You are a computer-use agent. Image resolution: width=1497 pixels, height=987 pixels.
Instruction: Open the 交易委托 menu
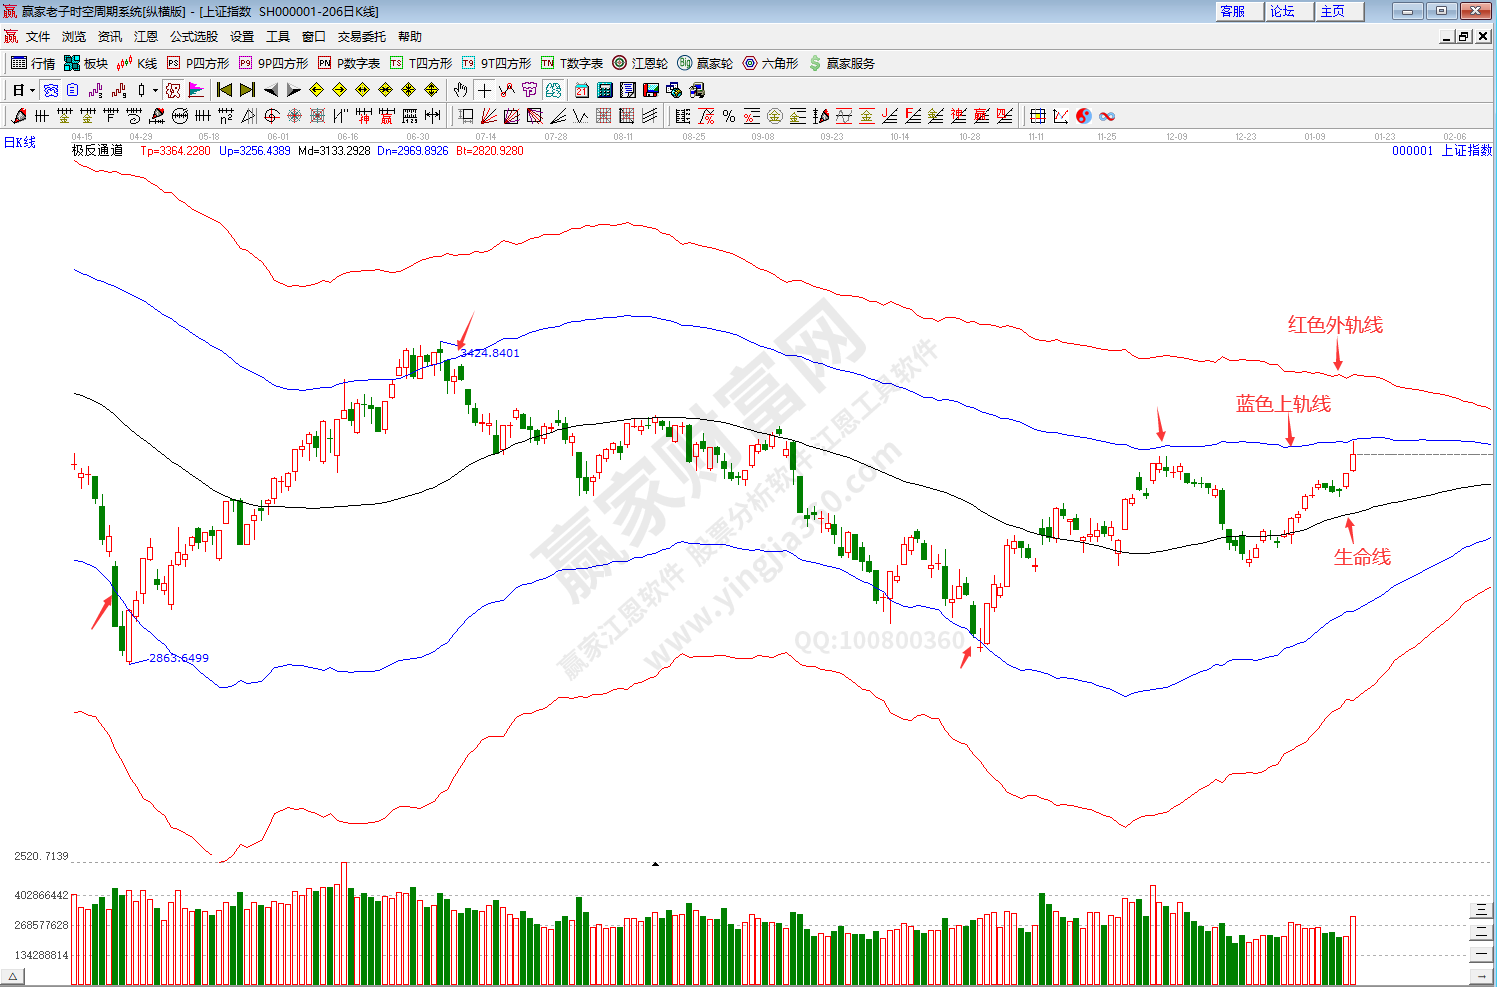pos(361,36)
